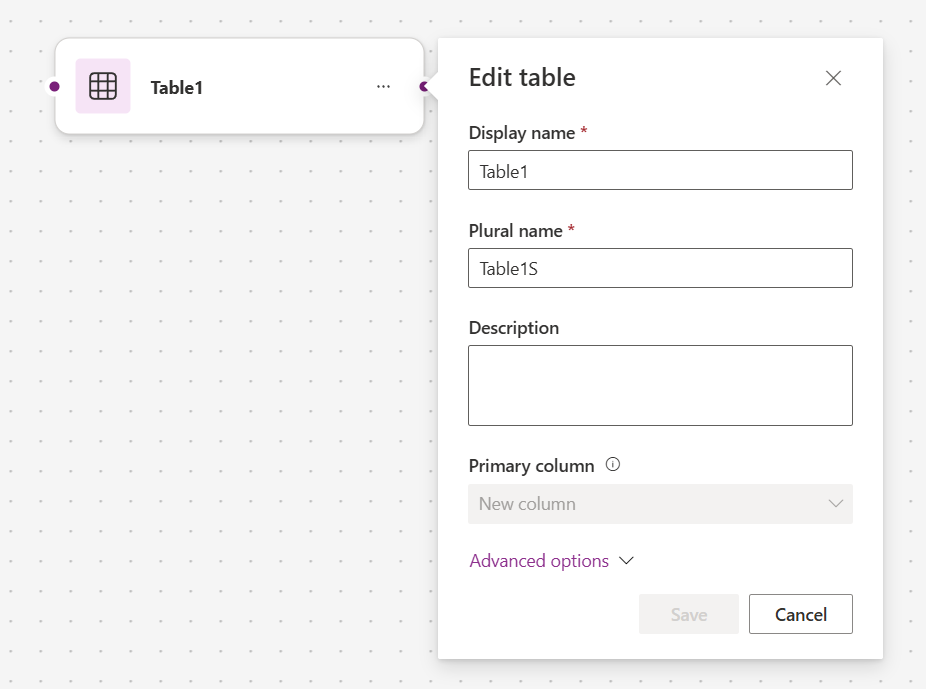Open the Table1 more options ellipsis menu
This screenshot has width=926, height=689.
pos(384,87)
